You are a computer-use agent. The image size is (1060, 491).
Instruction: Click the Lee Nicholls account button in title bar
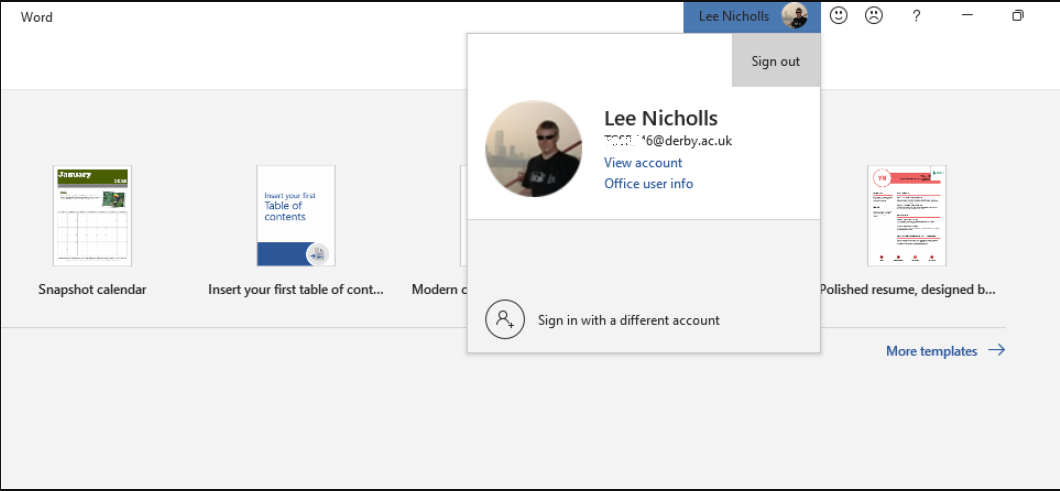(x=752, y=16)
